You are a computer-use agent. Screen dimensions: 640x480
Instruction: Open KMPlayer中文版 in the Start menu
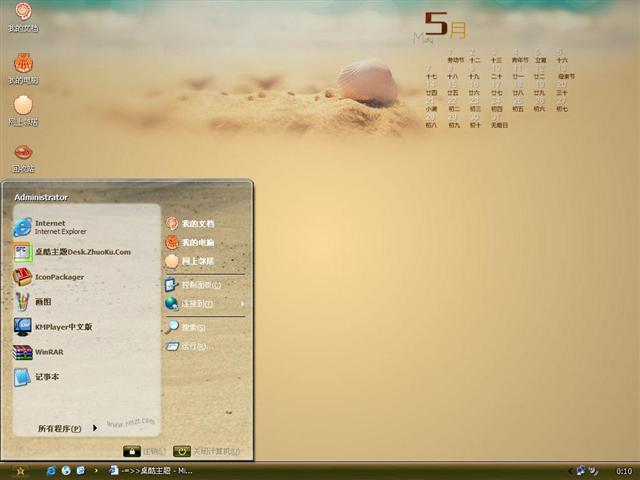pos(60,327)
